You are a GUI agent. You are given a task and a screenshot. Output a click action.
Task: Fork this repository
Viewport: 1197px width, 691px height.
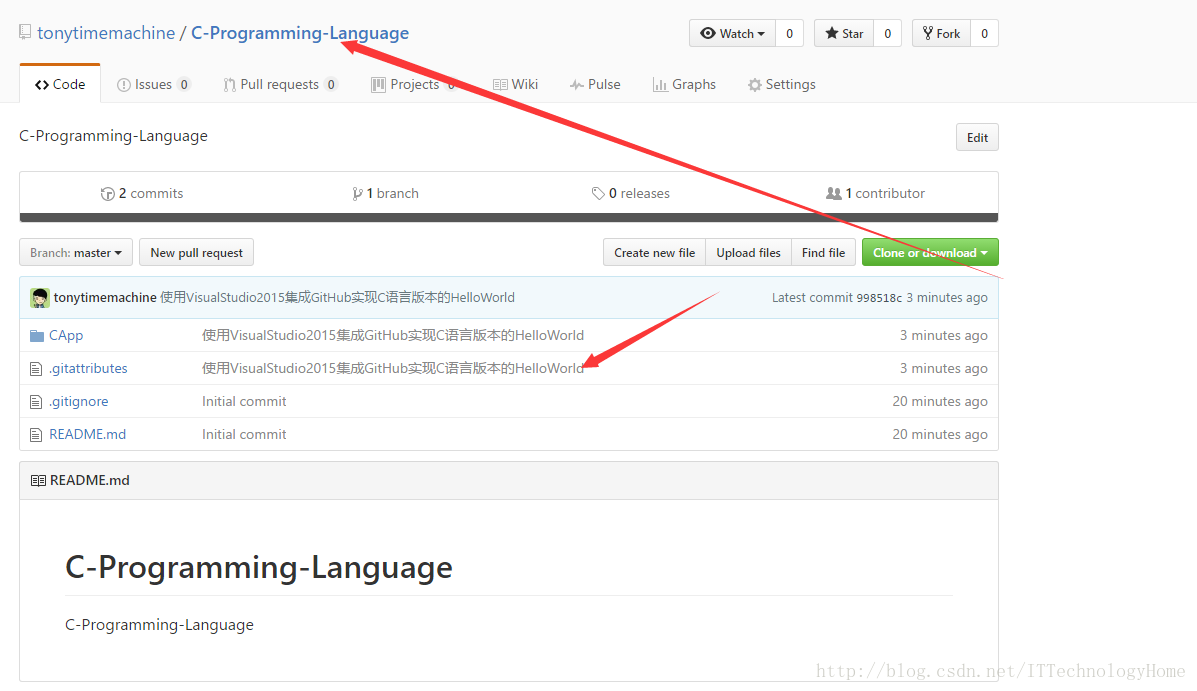941,34
